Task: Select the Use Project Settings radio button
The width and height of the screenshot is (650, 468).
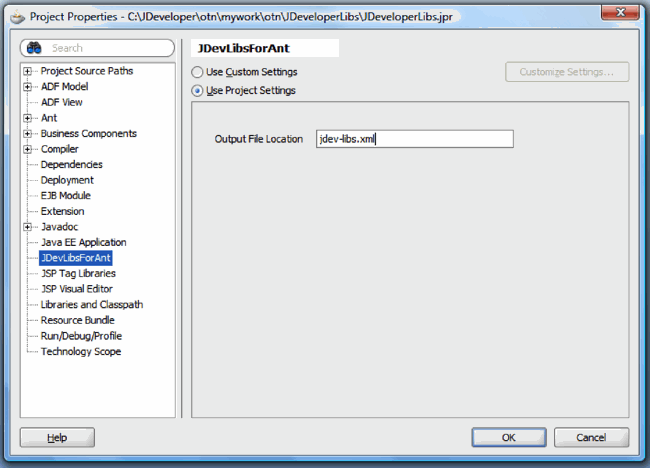Action: point(197,91)
